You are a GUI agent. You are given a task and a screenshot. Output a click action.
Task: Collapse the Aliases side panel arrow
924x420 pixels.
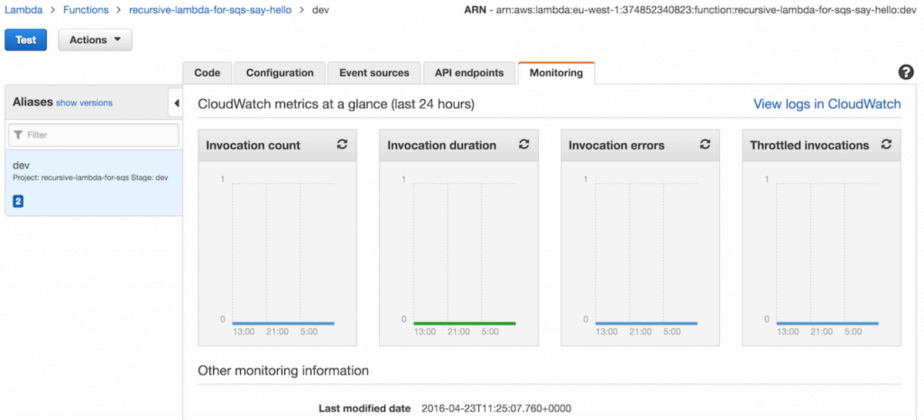(x=176, y=103)
